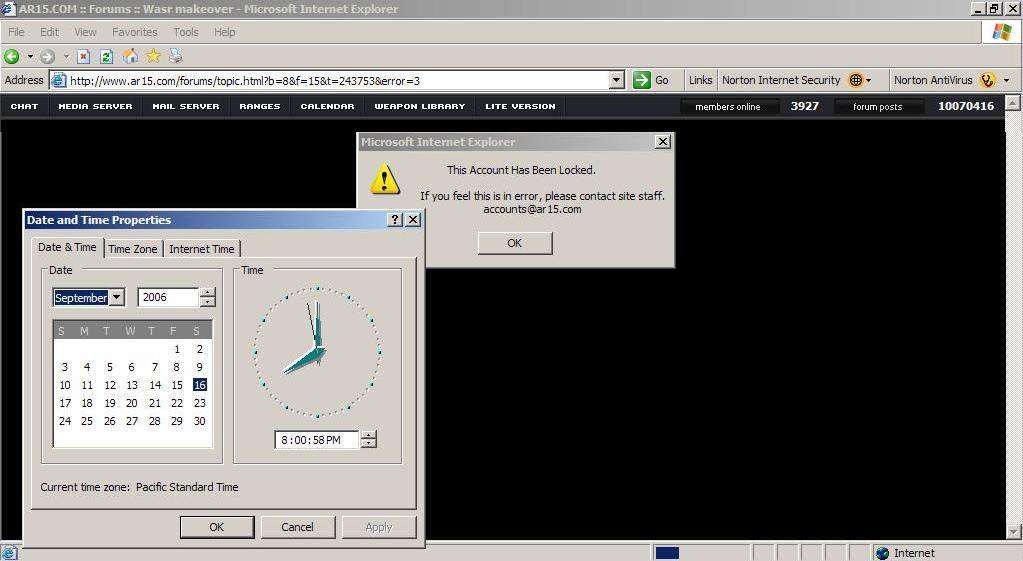Open the Home page icon
1023x561 pixels.
tap(130, 56)
